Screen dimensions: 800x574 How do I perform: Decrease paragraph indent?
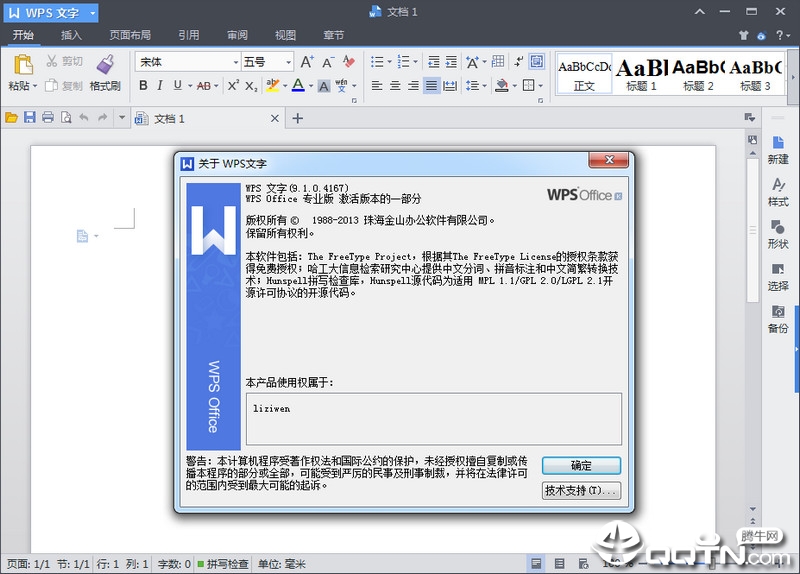coord(434,62)
